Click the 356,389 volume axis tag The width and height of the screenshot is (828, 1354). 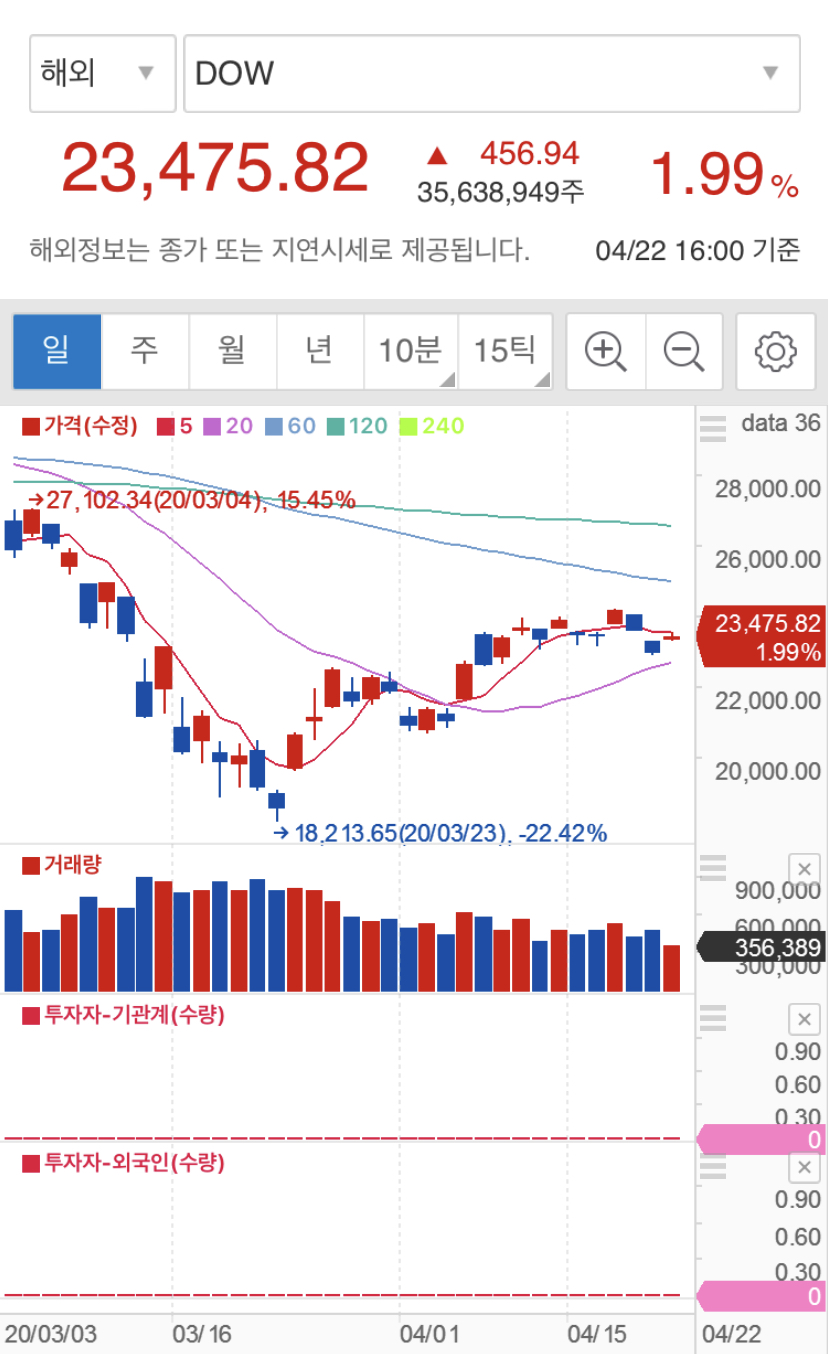point(760,947)
